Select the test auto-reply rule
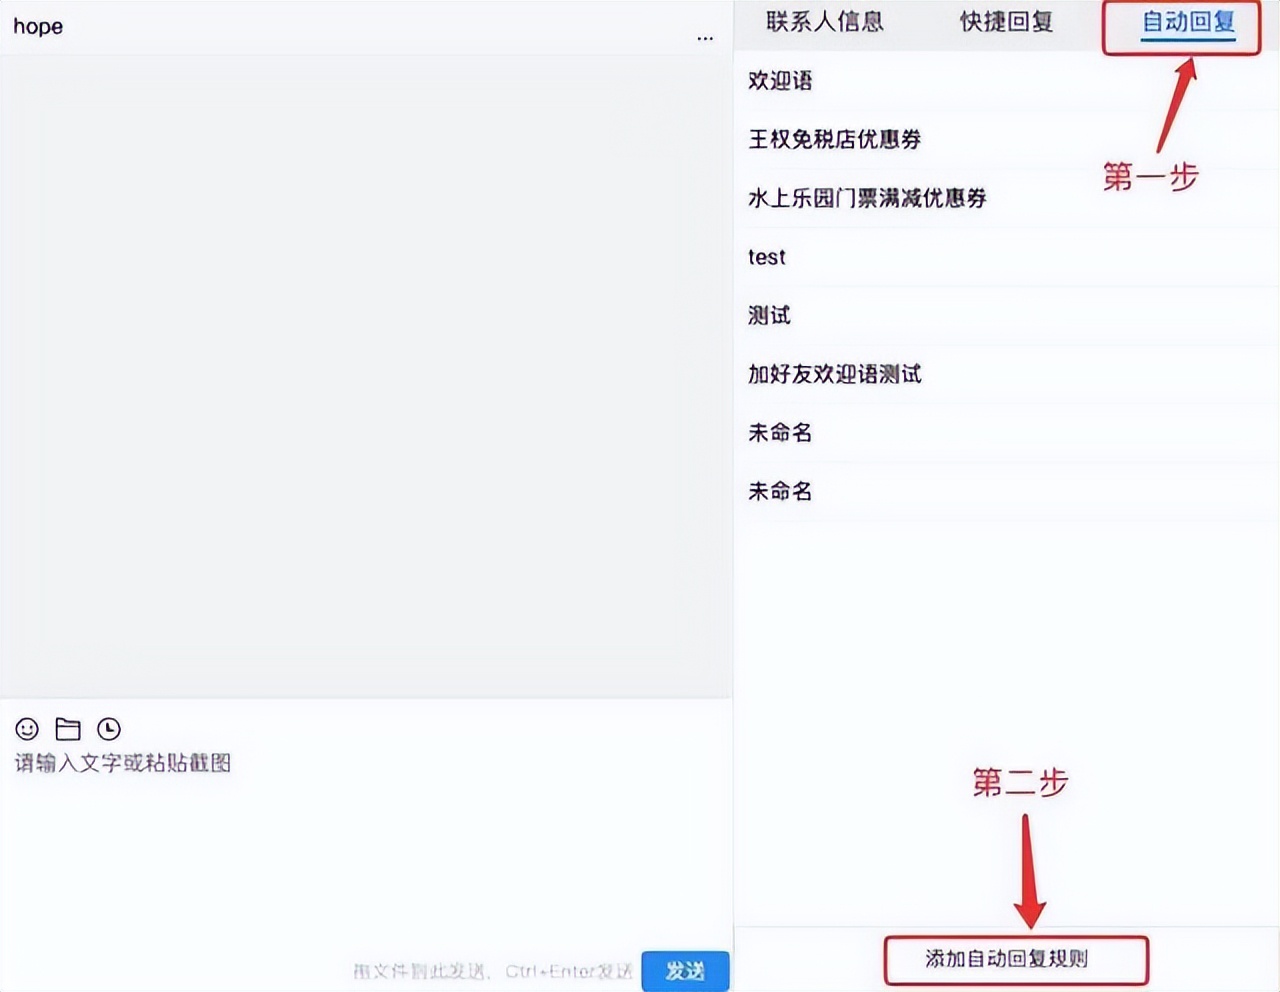The image size is (1280, 992). [767, 257]
